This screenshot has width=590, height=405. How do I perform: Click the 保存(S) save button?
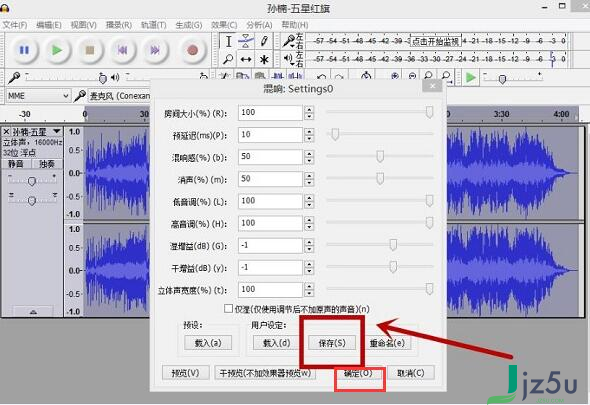(332, 343)
